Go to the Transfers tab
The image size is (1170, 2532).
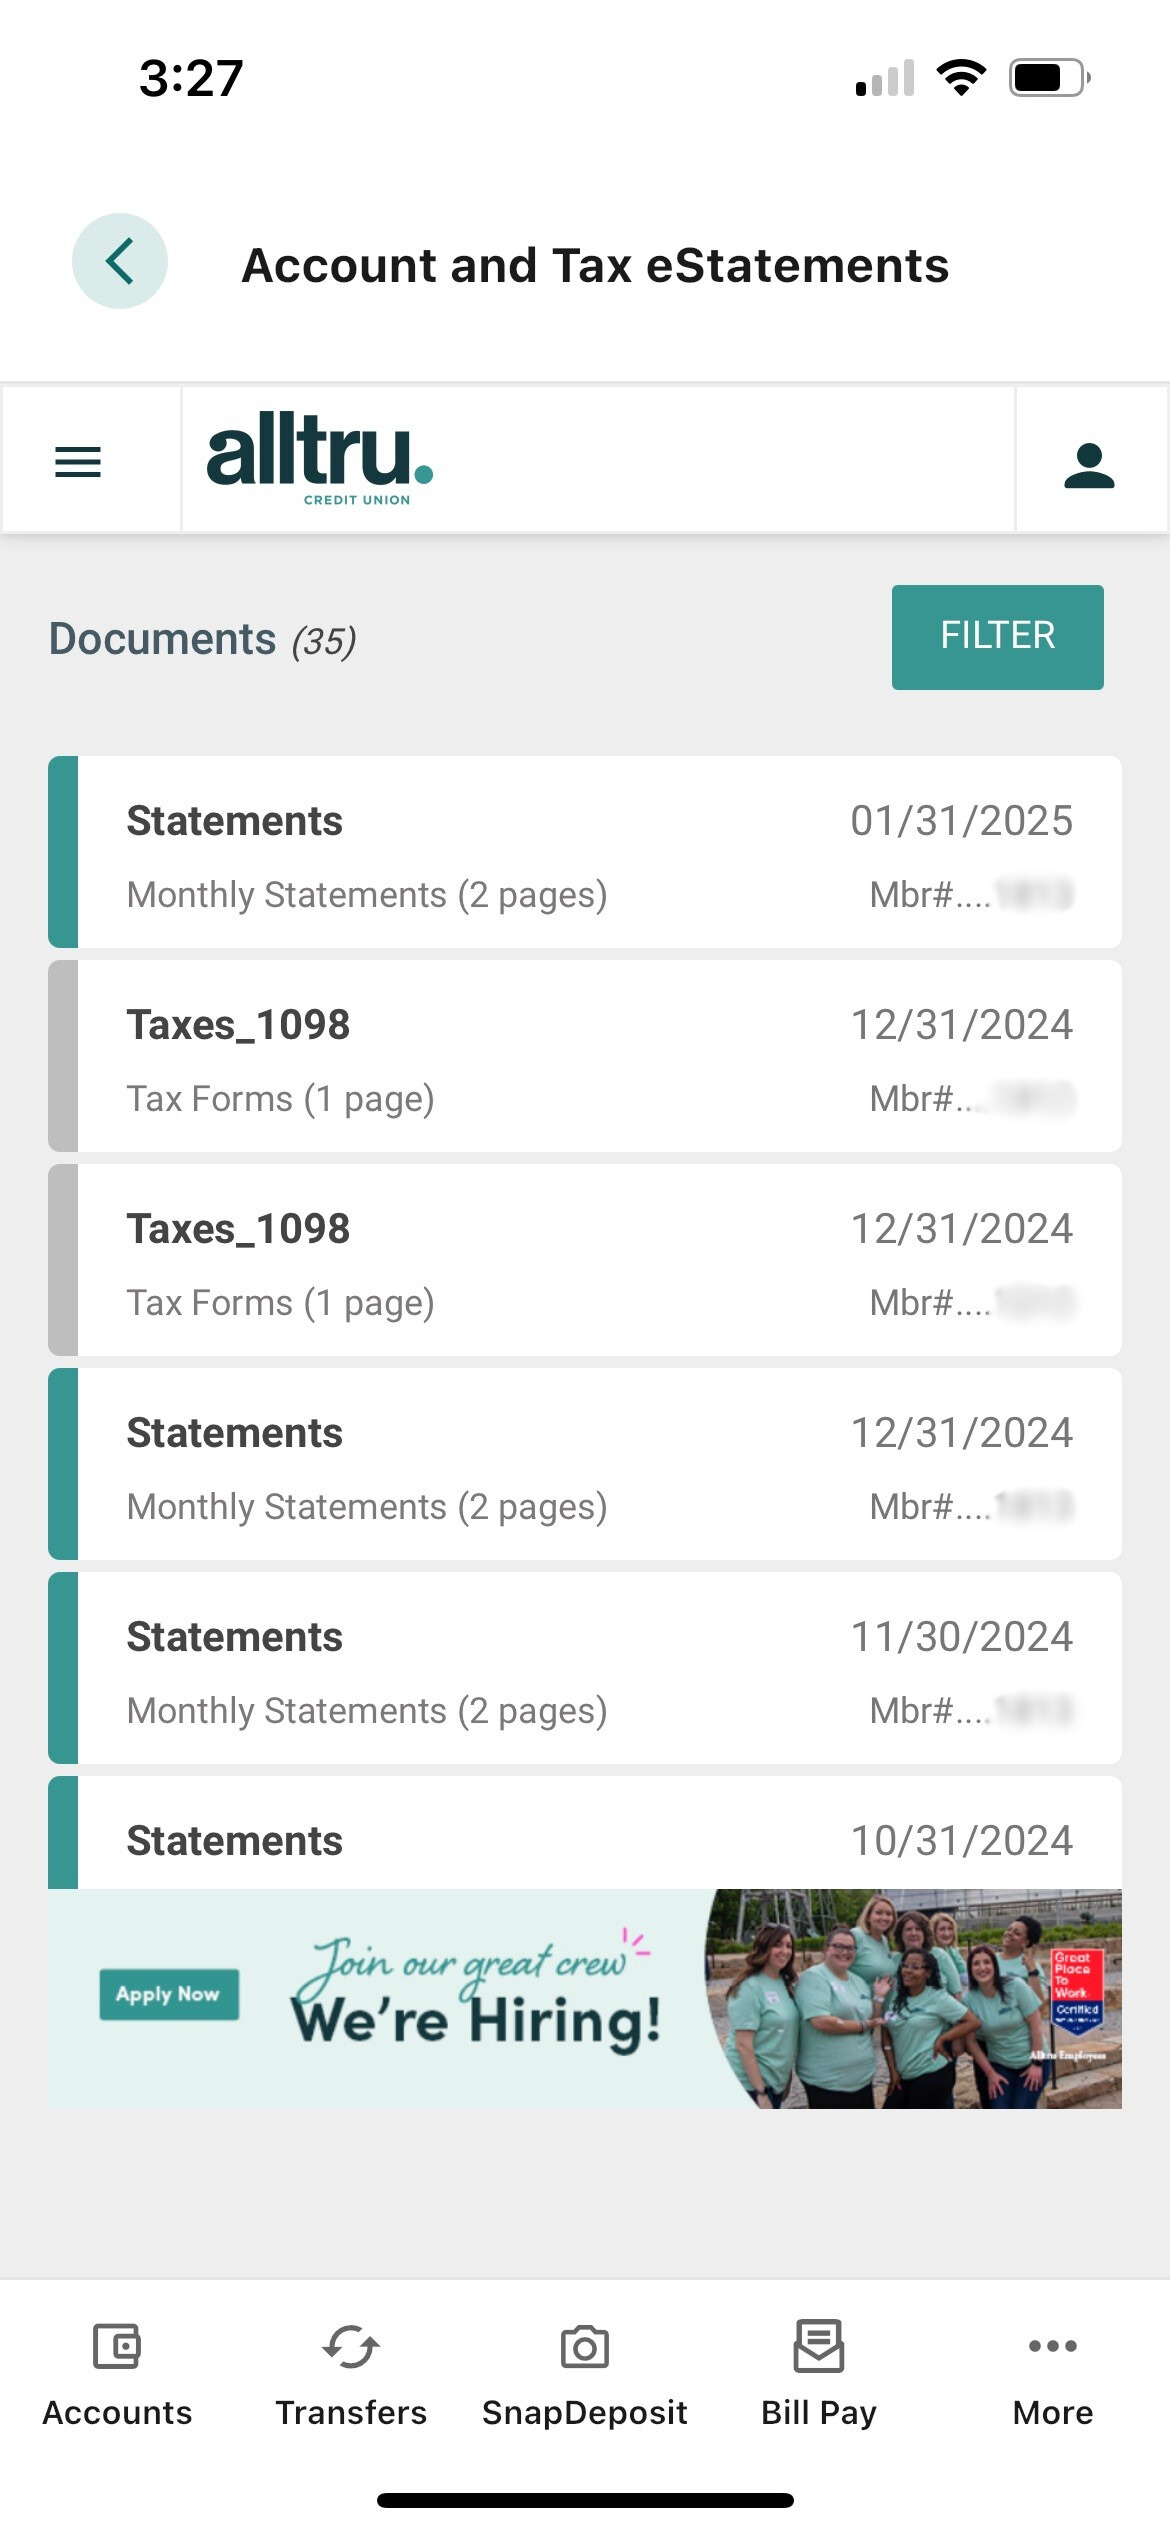351,2372
